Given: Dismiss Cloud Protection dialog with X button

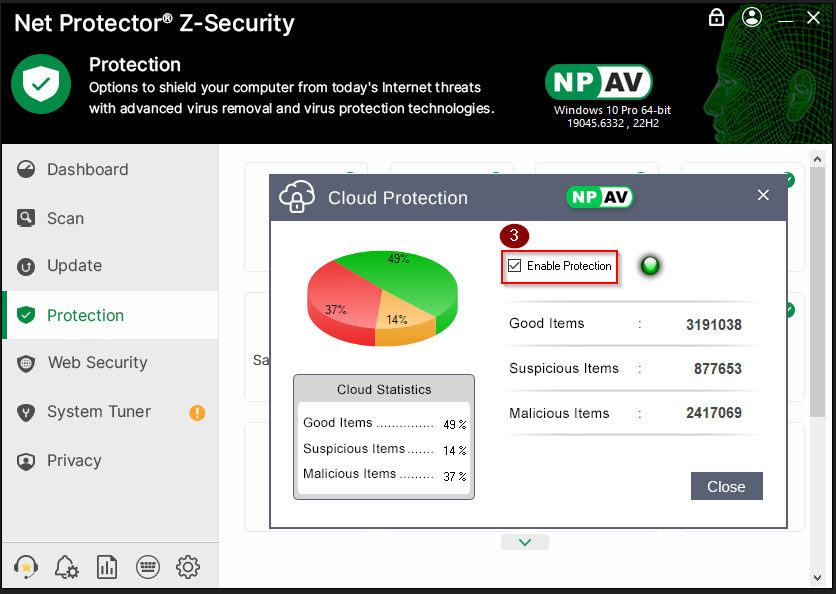Looking at the screenshot, I should coord(763,196).
